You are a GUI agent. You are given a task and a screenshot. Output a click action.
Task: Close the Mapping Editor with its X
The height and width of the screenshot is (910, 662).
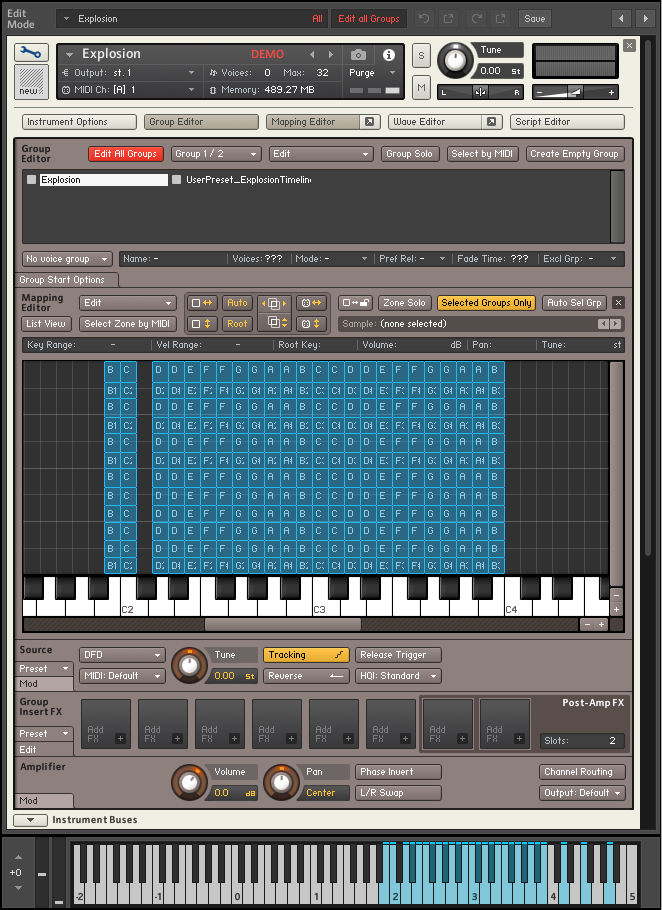coord(618,303)
